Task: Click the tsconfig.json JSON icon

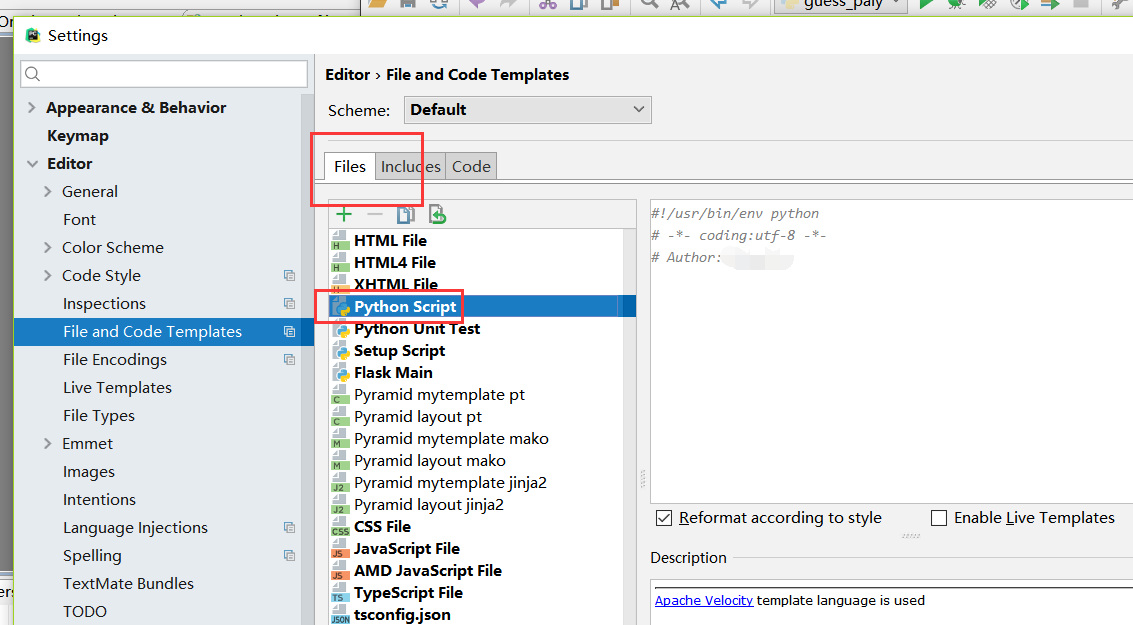Action: [340, 615]
